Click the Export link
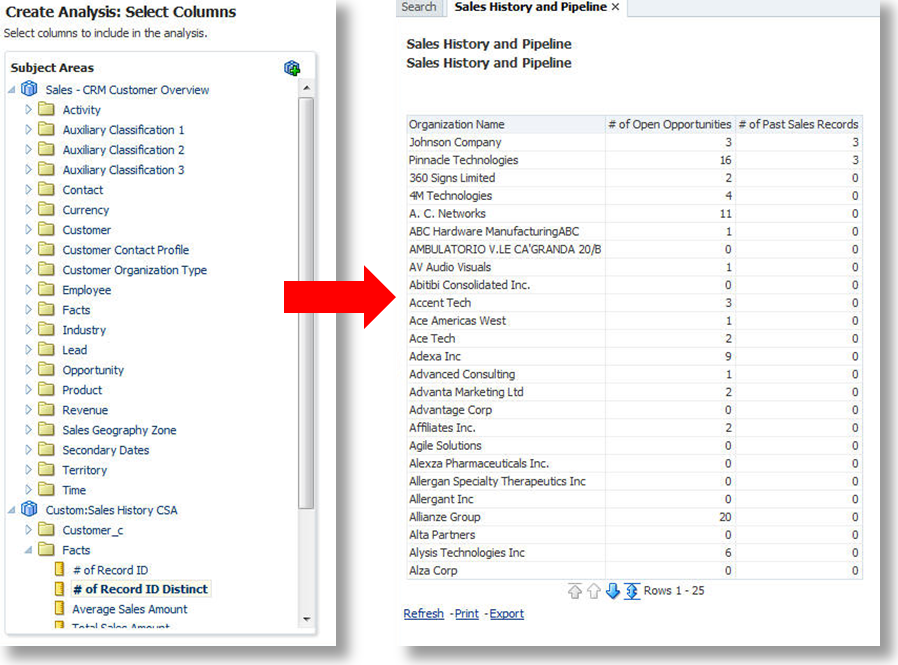This screenshot has height=665, width=898. pyautogui.click(x=506, y=614)
